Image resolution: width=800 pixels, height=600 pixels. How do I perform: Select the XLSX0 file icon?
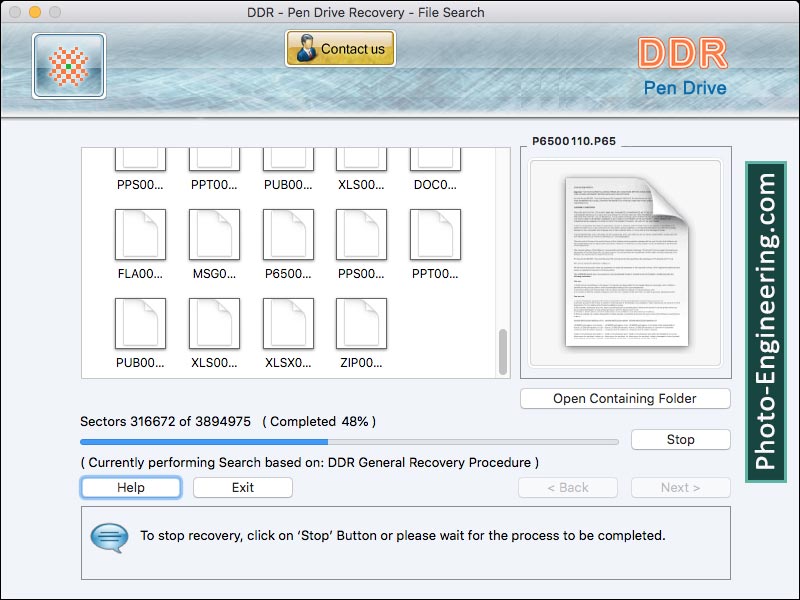[288, 324]
